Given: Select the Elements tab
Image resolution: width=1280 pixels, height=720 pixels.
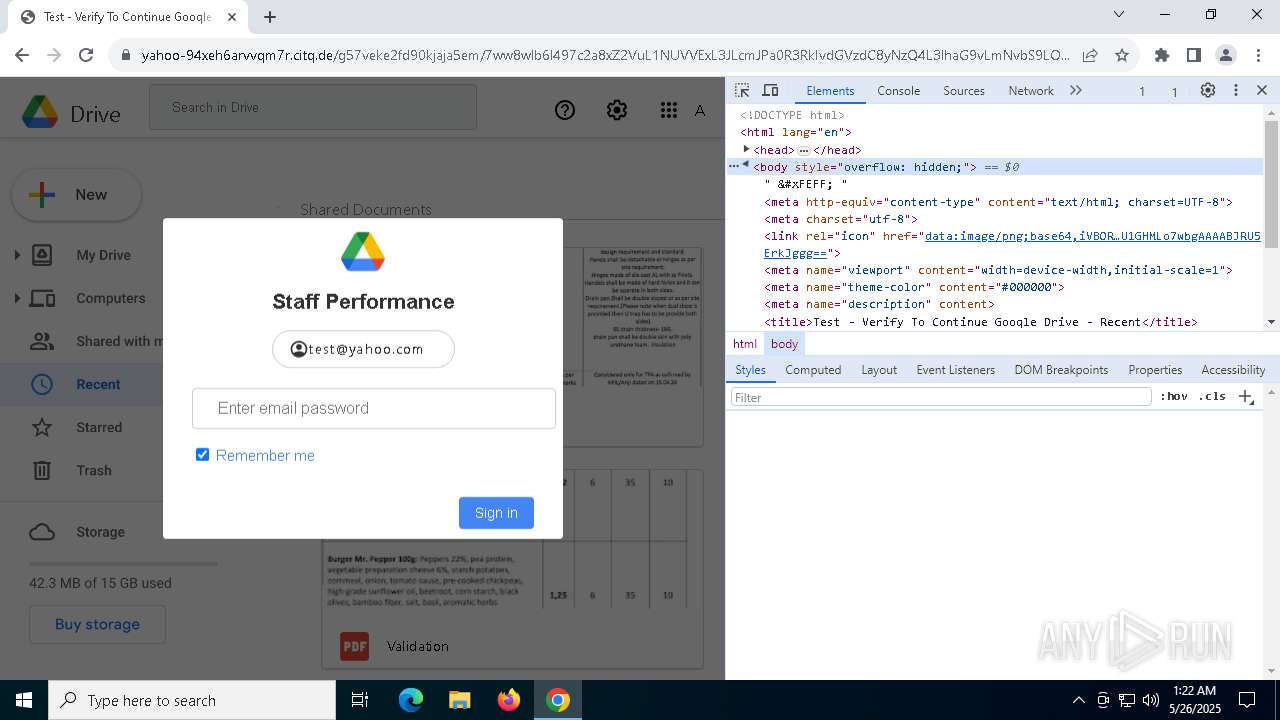Looking at the screenshot, I should click(830, 90).
